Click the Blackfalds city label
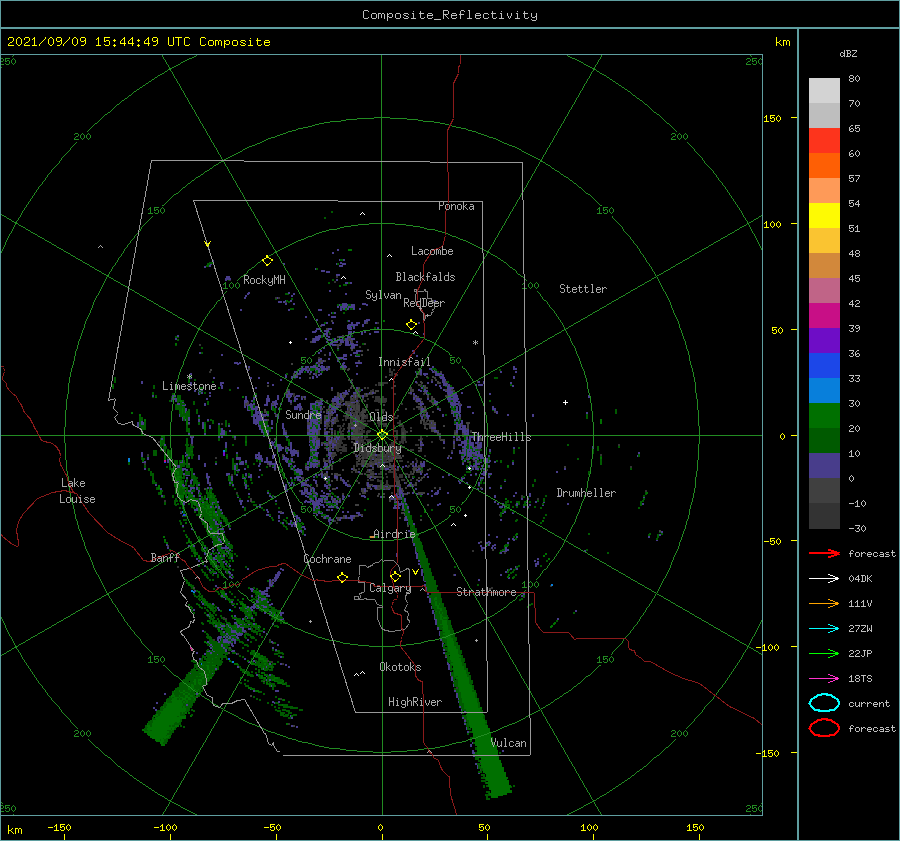The width and height of the screenshot is (900, 841). pos(425,277)
